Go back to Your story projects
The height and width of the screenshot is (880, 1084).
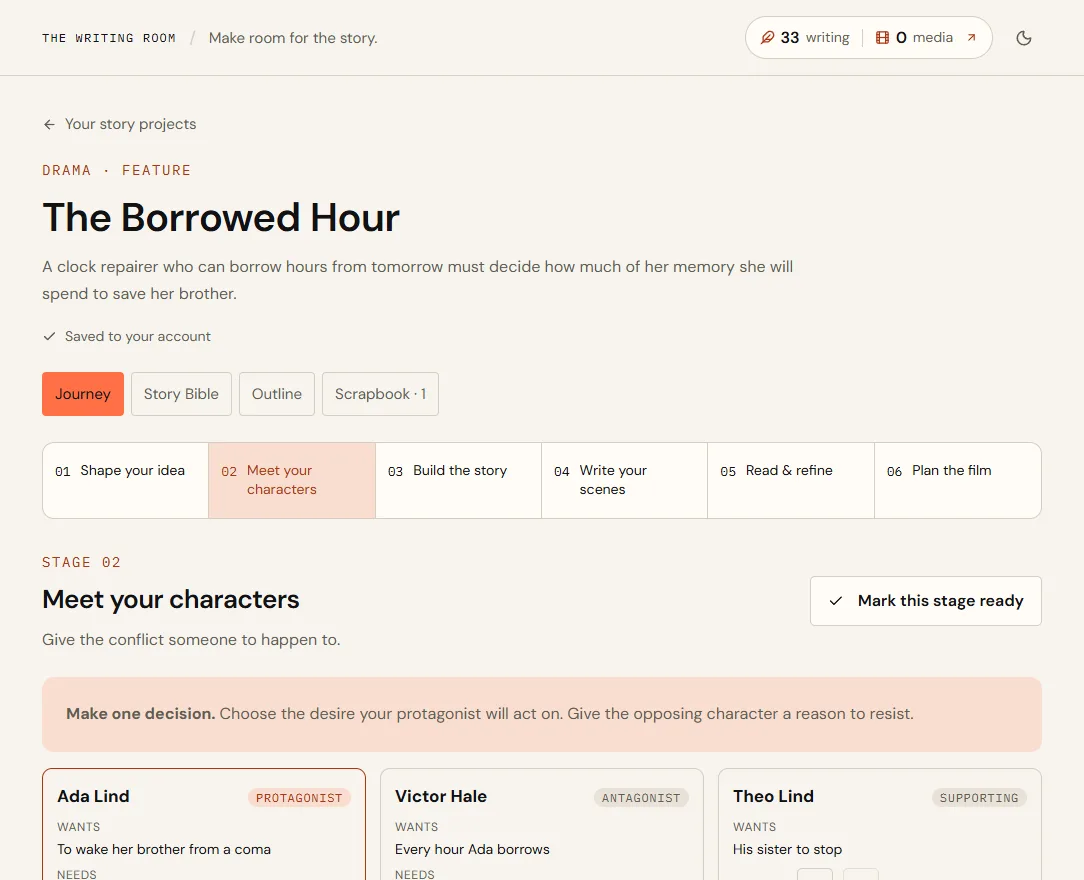(x=120, y=124)
